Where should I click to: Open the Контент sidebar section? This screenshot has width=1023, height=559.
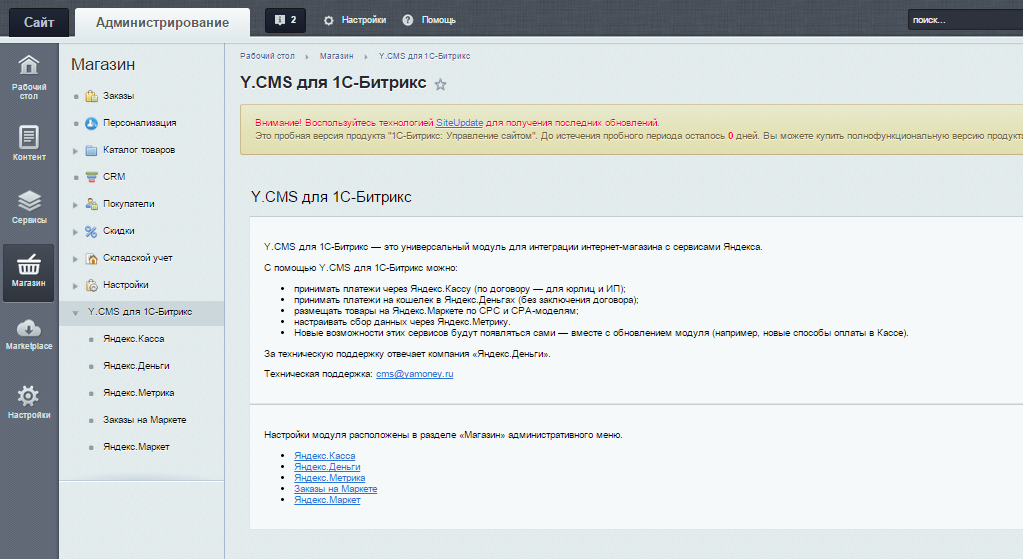coord(29,143)
